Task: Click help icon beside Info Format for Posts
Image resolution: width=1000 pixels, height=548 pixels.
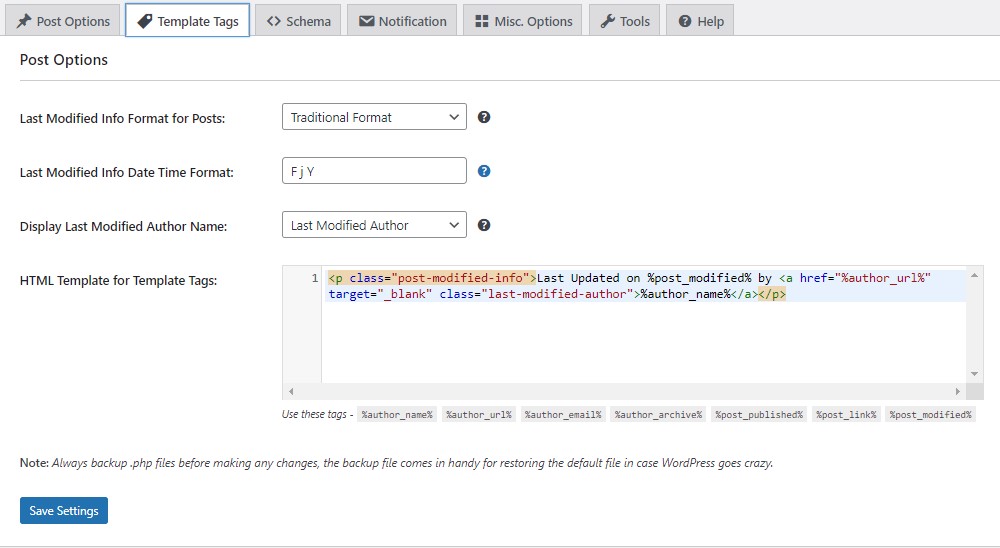Action: (484, 117)
